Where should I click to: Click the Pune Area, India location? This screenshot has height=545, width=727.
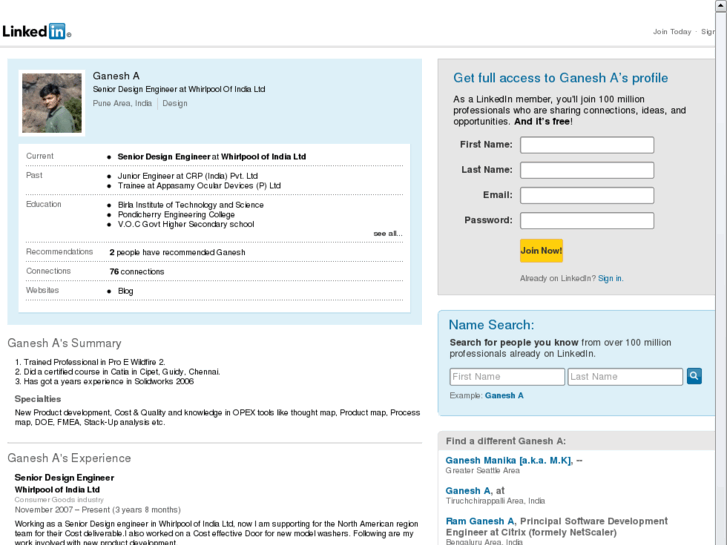click(122, 103)
